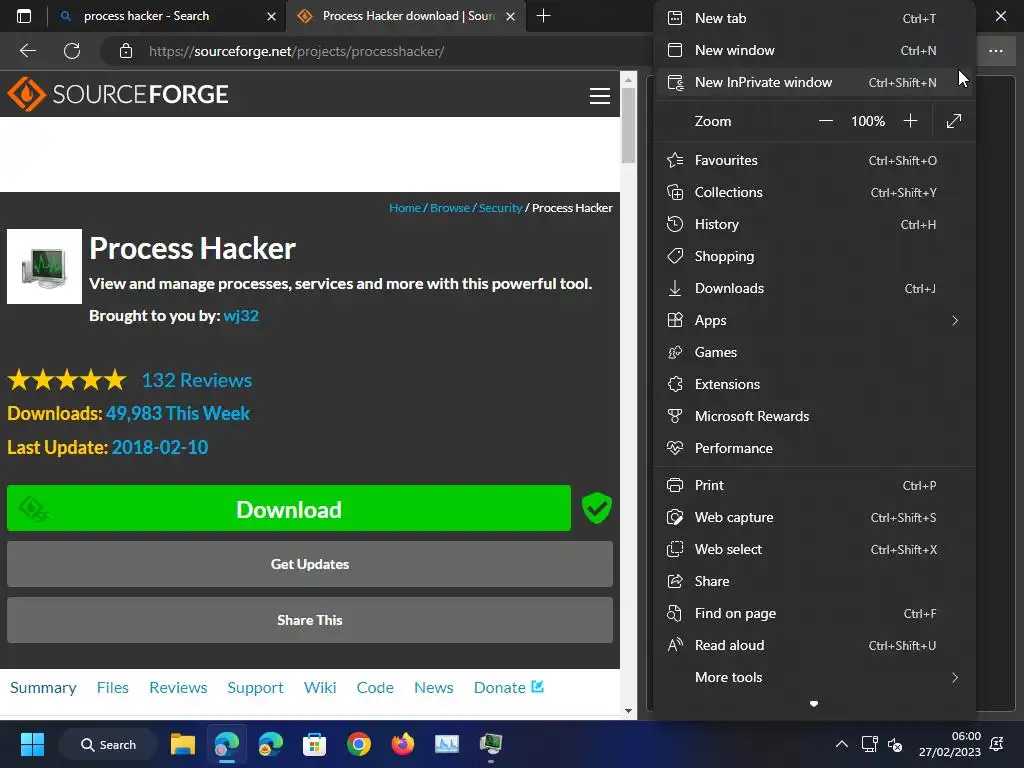Open Windows Start menu

[32, 744]
